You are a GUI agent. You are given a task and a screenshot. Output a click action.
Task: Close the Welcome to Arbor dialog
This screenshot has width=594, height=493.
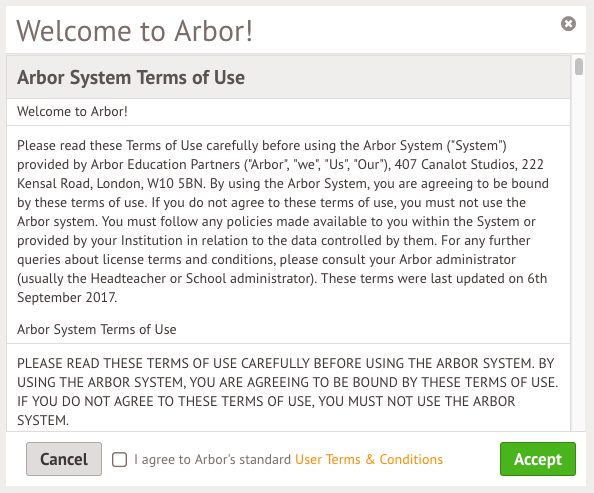click(x=568, y=24)
